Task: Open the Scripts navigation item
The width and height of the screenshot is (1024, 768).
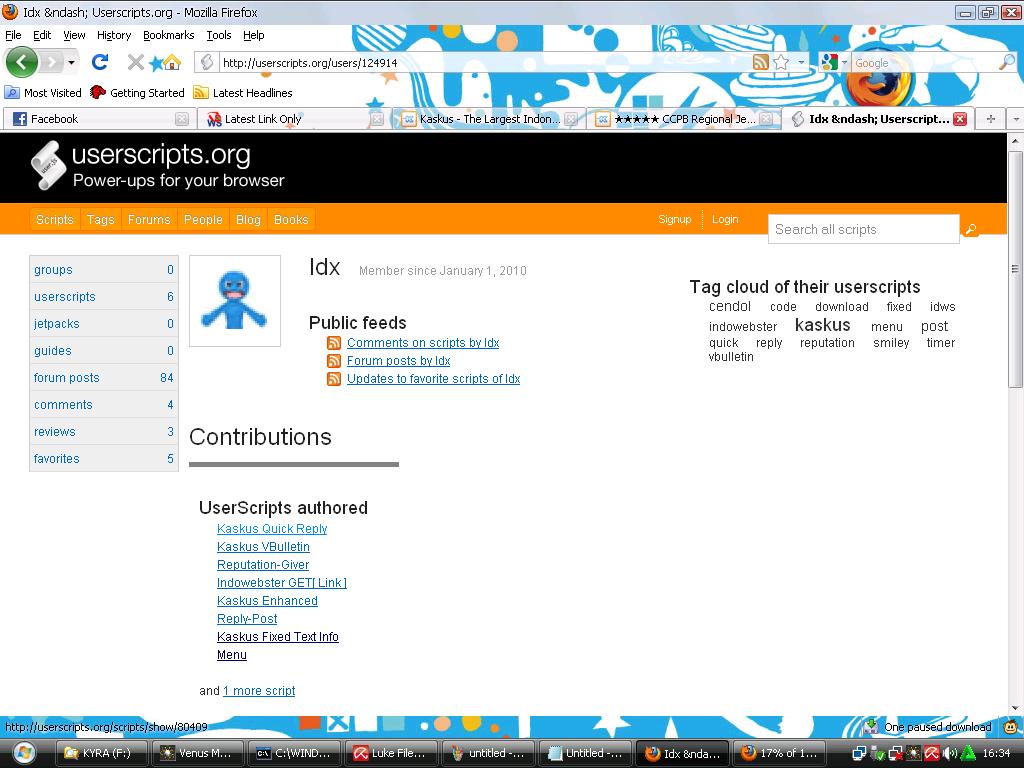Action: (55, 219)
